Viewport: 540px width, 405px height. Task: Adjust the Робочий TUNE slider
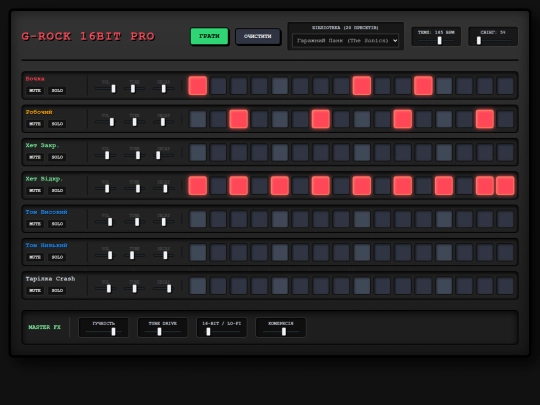pyautogui.click(x=134, y=122)
